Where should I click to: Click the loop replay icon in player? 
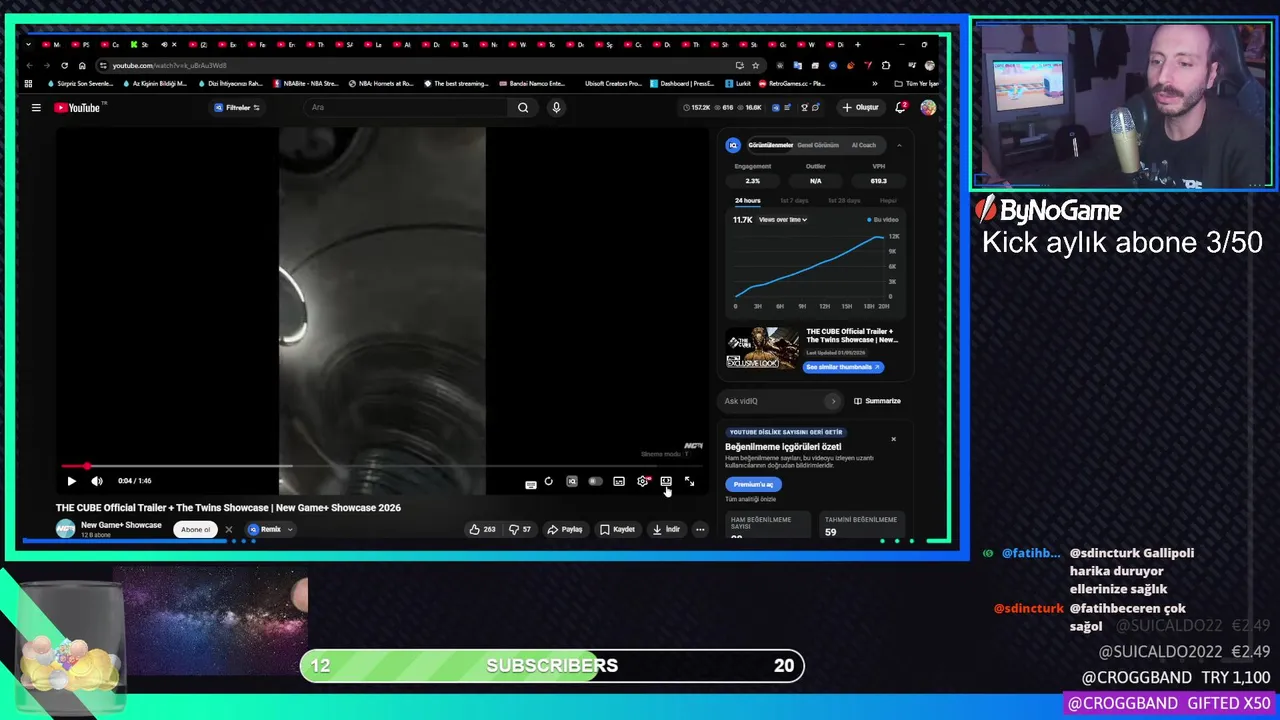(x=548, y=481)
